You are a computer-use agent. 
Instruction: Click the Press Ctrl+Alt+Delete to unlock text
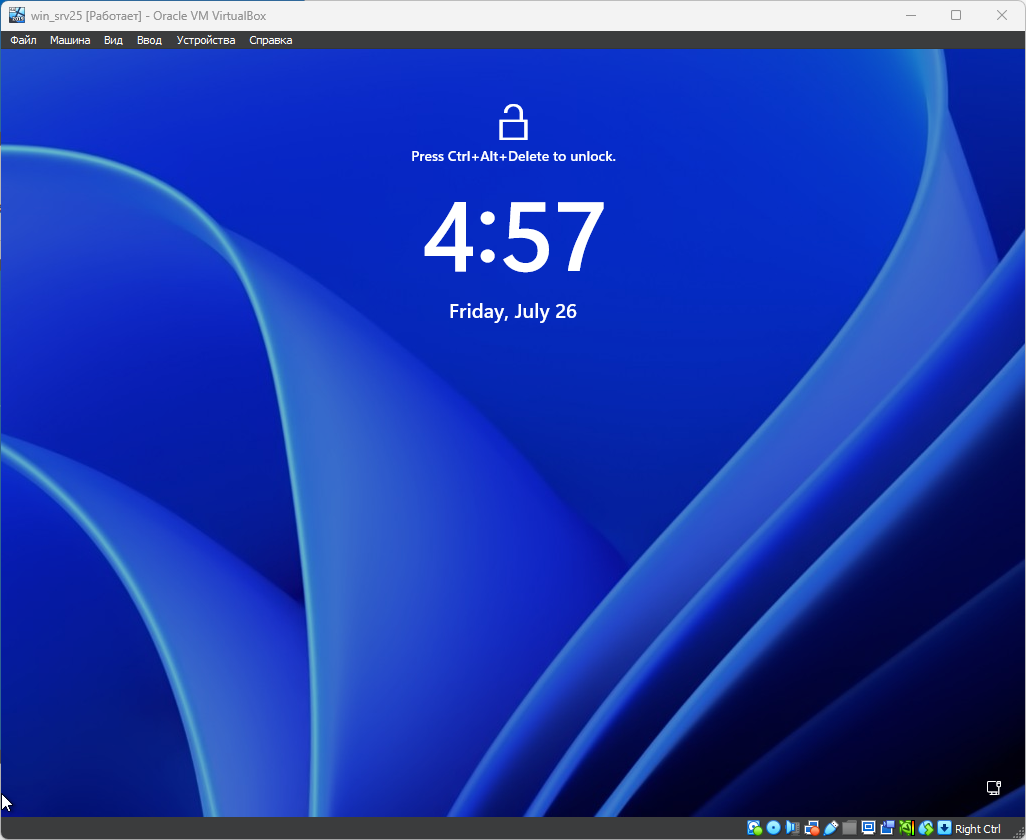(x=513, y=156)
